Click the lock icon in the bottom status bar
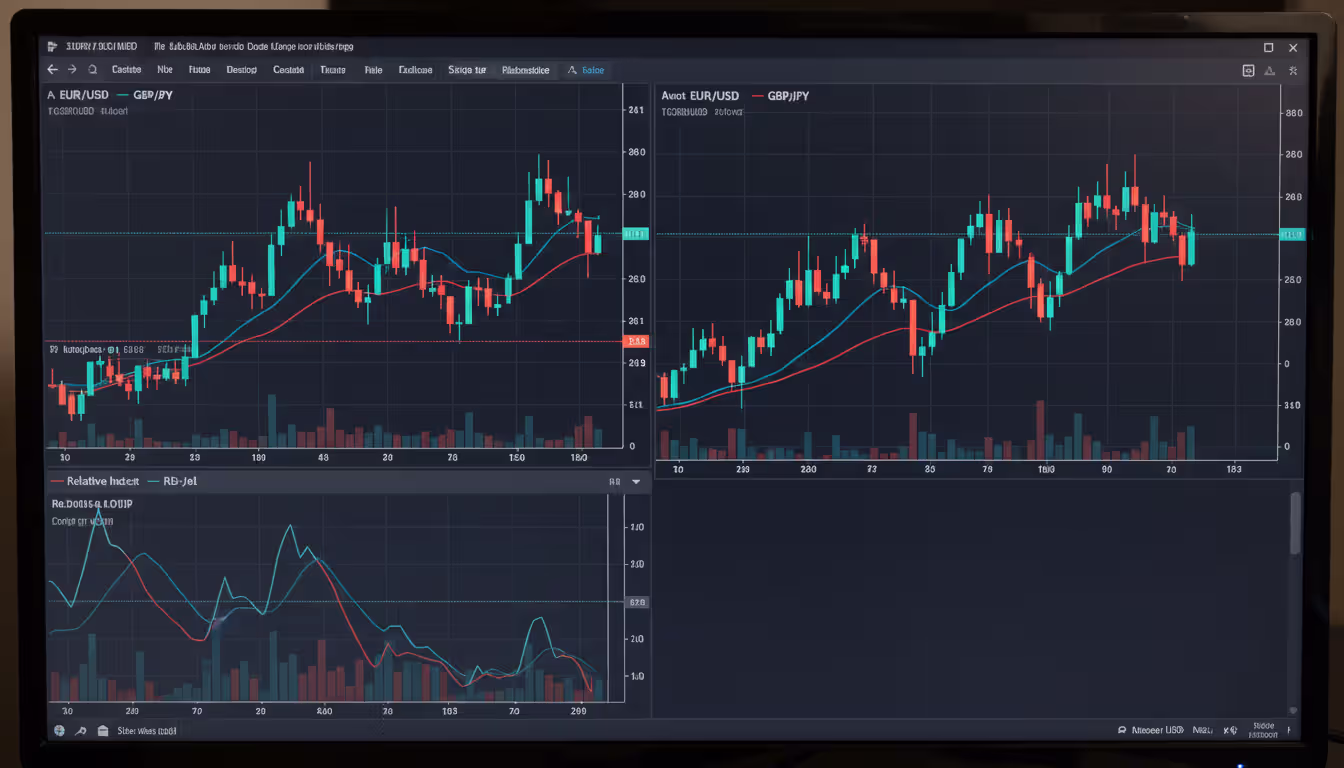 [102, 731]
